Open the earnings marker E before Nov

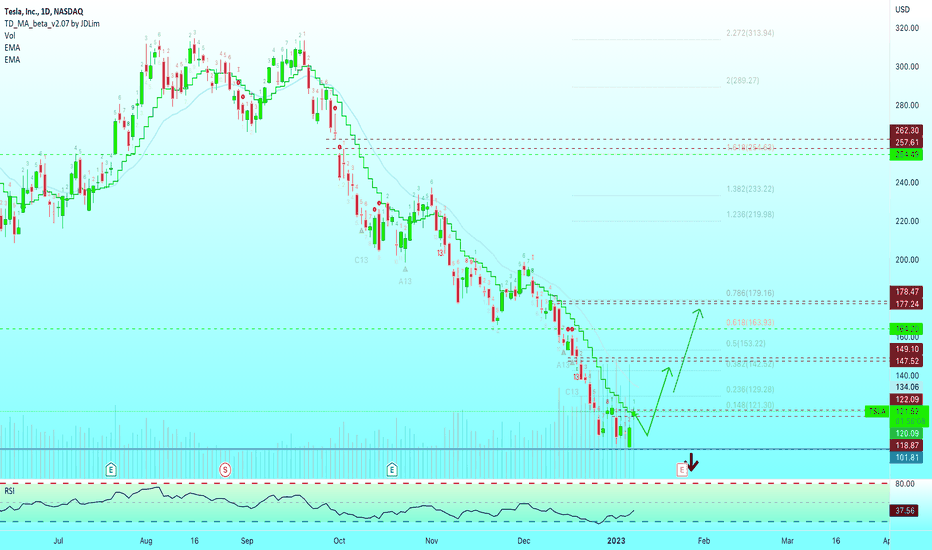(392, 470)
